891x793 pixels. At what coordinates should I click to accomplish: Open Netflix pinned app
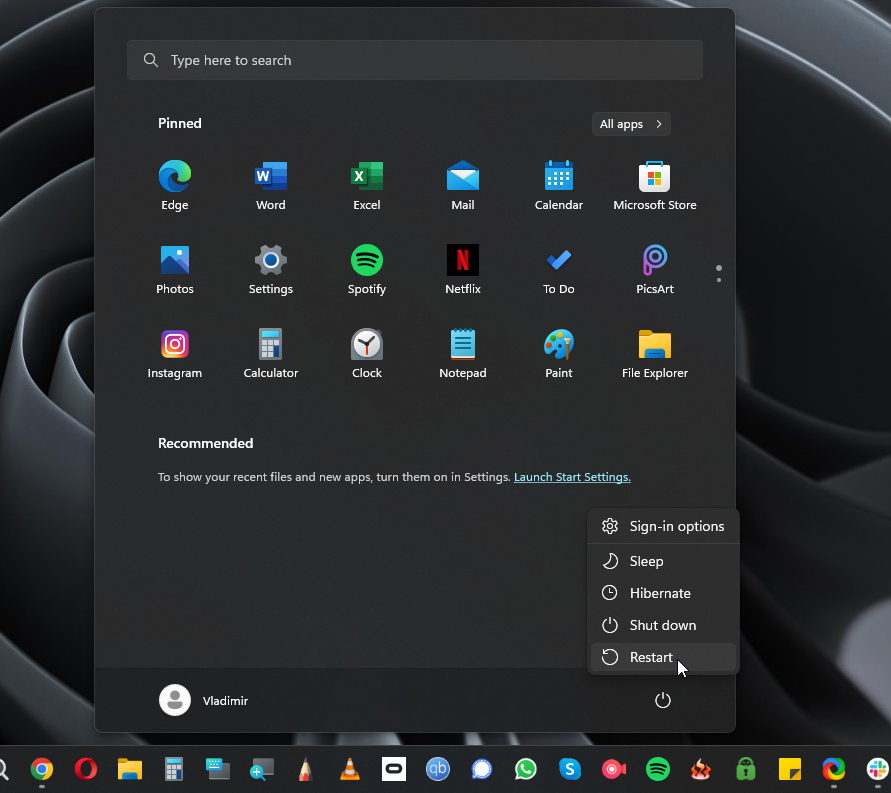[463, 270]
